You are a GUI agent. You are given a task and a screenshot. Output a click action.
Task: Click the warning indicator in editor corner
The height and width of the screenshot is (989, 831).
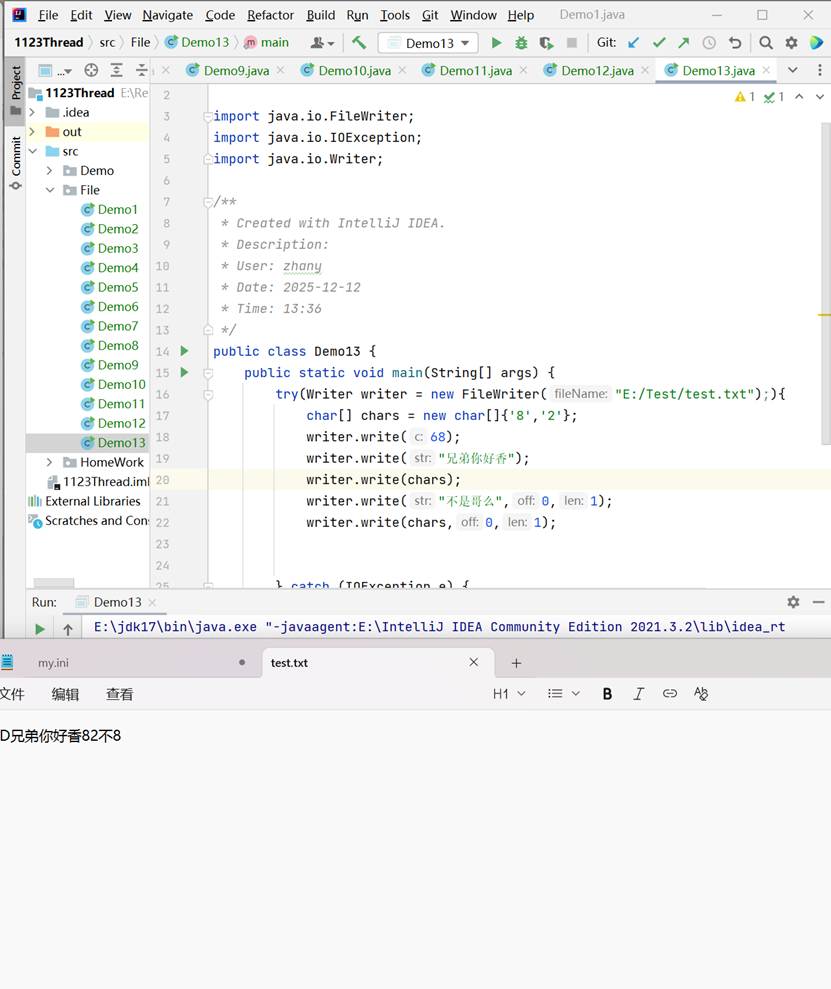(x=745, y=97)
